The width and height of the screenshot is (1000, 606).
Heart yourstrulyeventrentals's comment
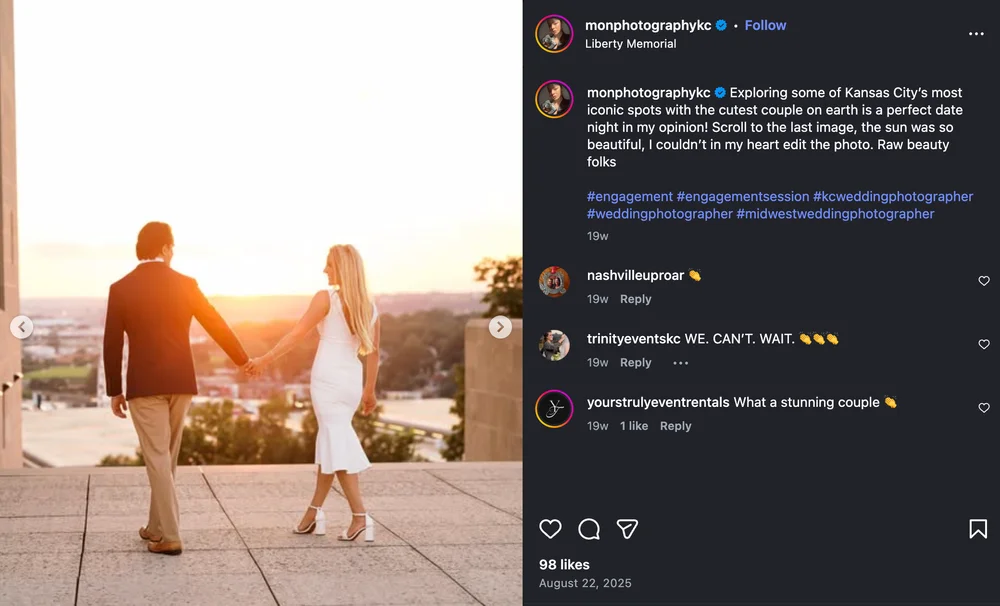click(x=983, y=408)
